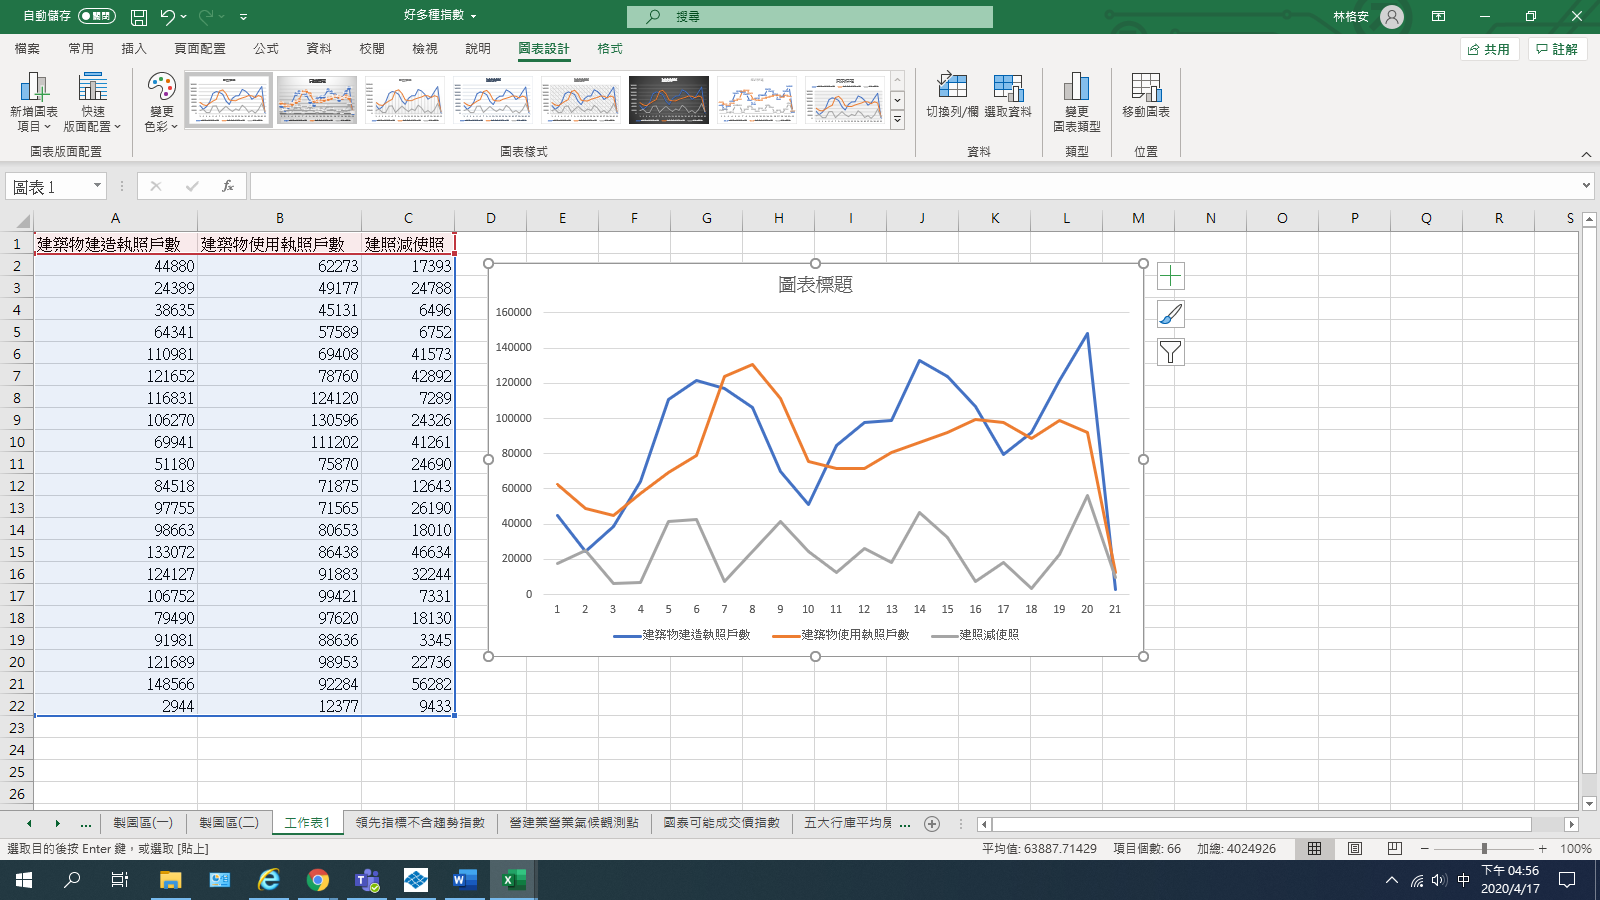Image resolution: width=1600 pixels, height=900 pixels.
Task: Open Google Chrome from the taskbar
Action: (x=318, y=880)
